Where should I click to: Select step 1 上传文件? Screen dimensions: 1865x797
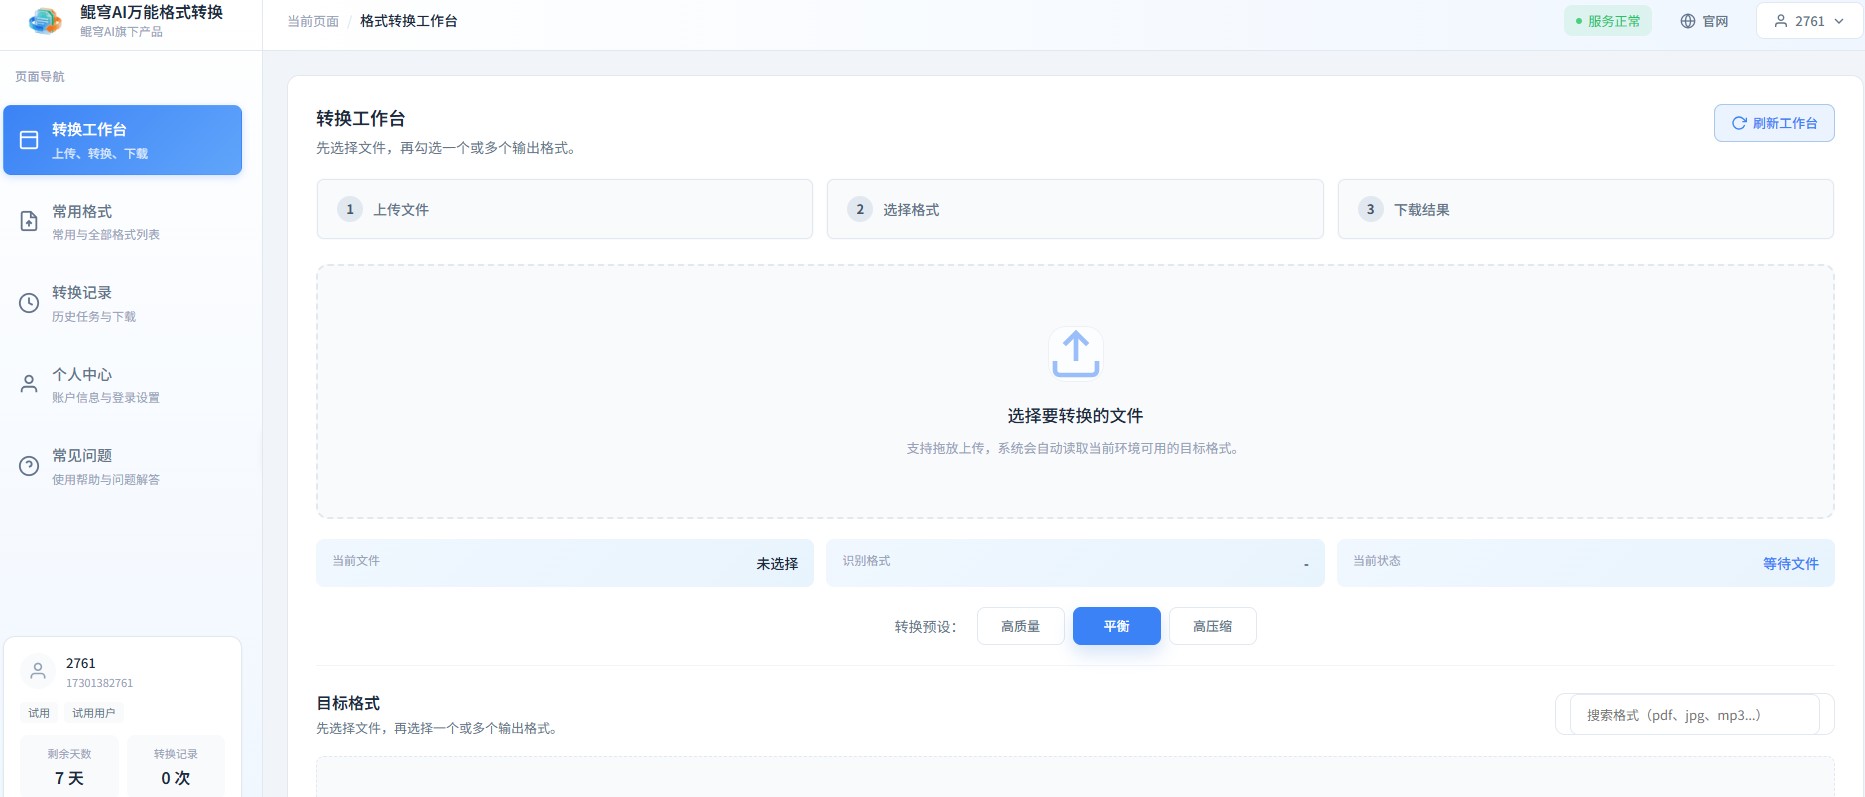tap(565, 209)
